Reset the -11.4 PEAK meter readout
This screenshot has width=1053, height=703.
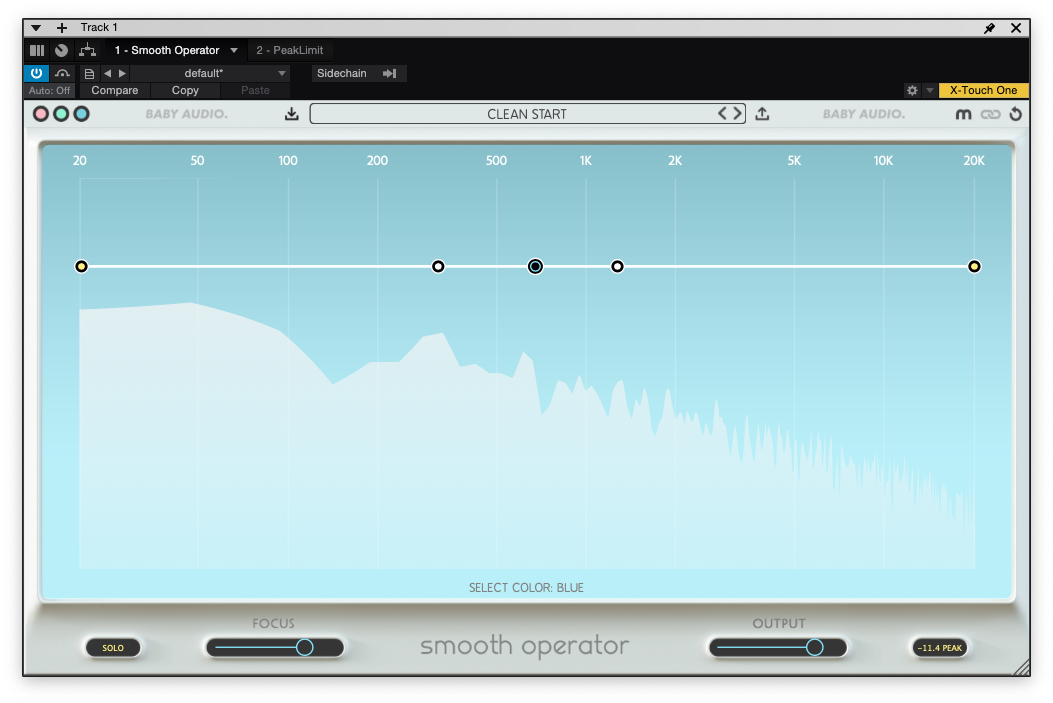pos(940,648)
